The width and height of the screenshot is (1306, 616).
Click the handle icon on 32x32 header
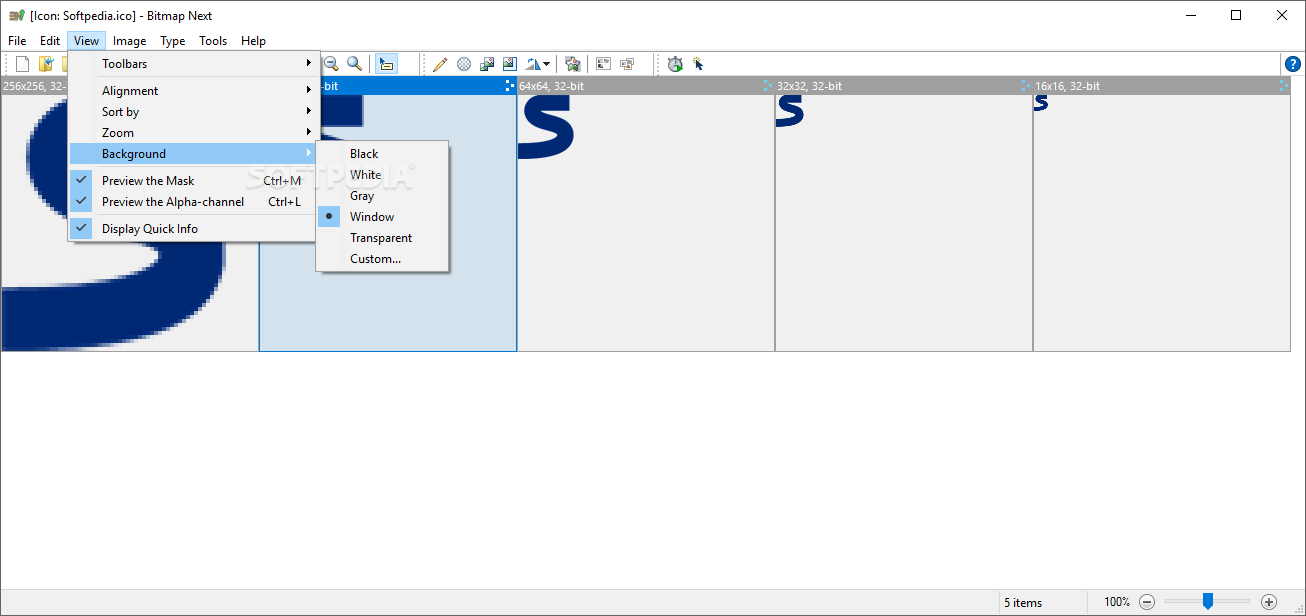click(1026, 86)
